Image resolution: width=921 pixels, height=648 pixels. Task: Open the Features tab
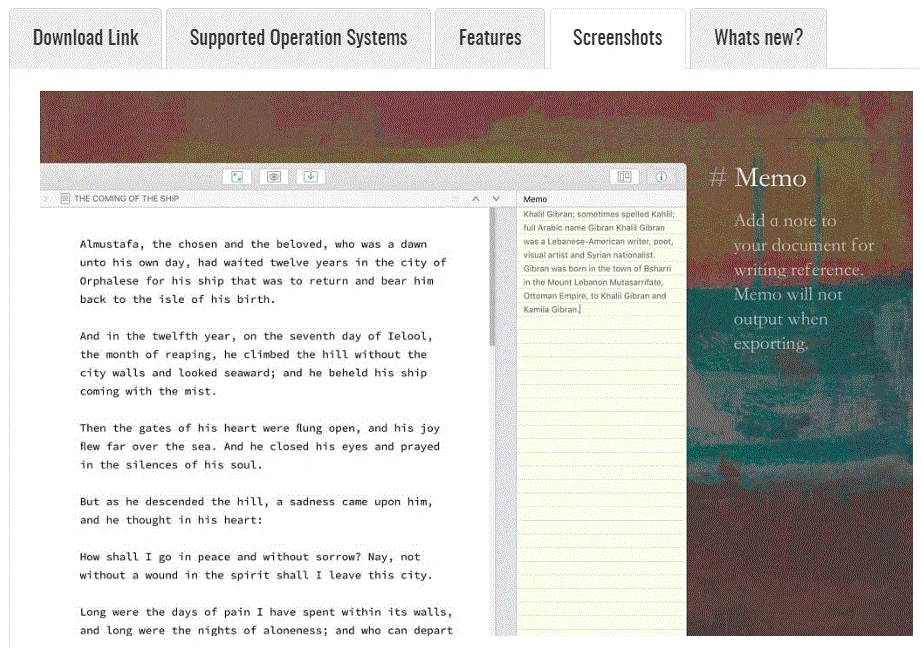point(490,38)
